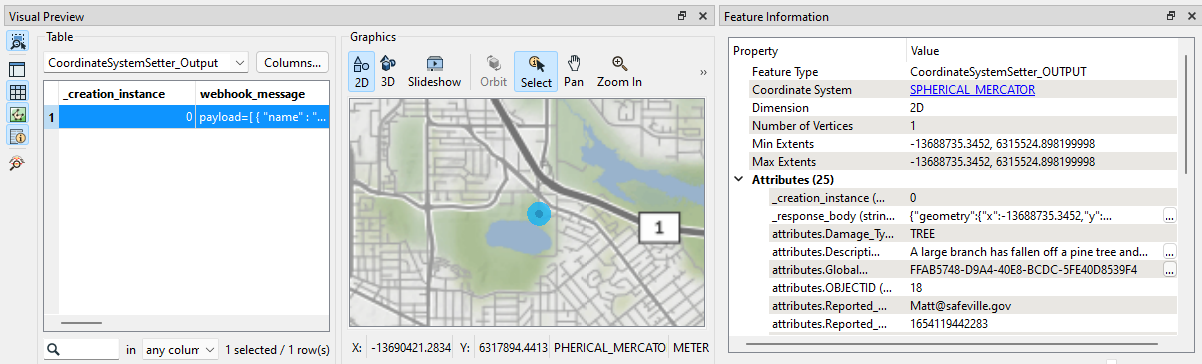This screenshot has height=364, width=1202.
Task: Click the Orbit tool
Action: click(x=494, y=71)
